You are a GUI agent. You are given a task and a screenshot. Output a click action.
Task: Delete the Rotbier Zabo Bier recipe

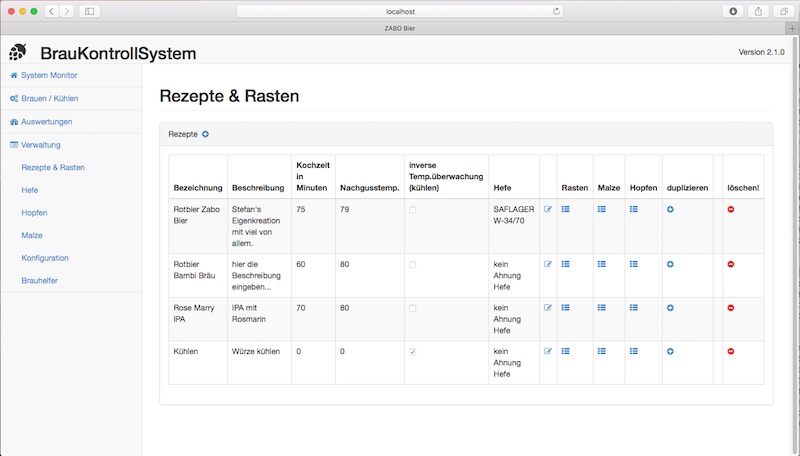pos(731,210)
